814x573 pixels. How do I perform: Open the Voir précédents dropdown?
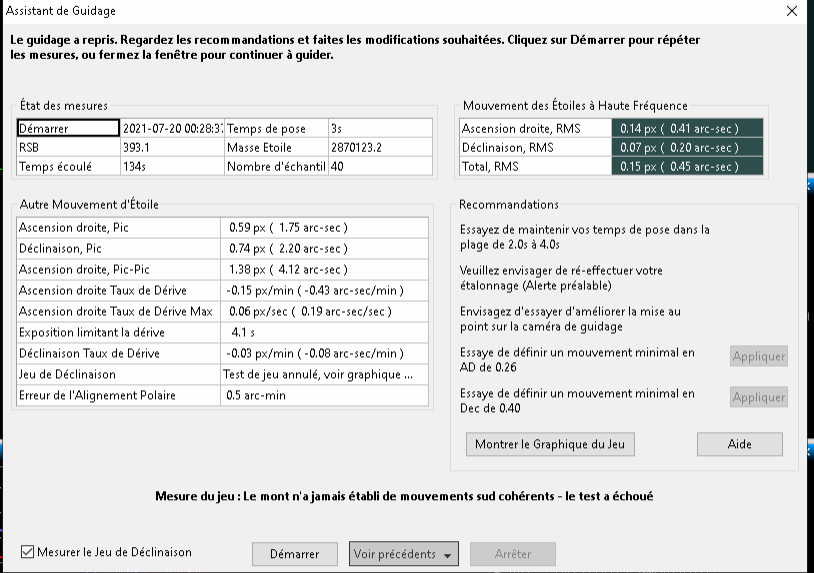click(x=403, y=554)
